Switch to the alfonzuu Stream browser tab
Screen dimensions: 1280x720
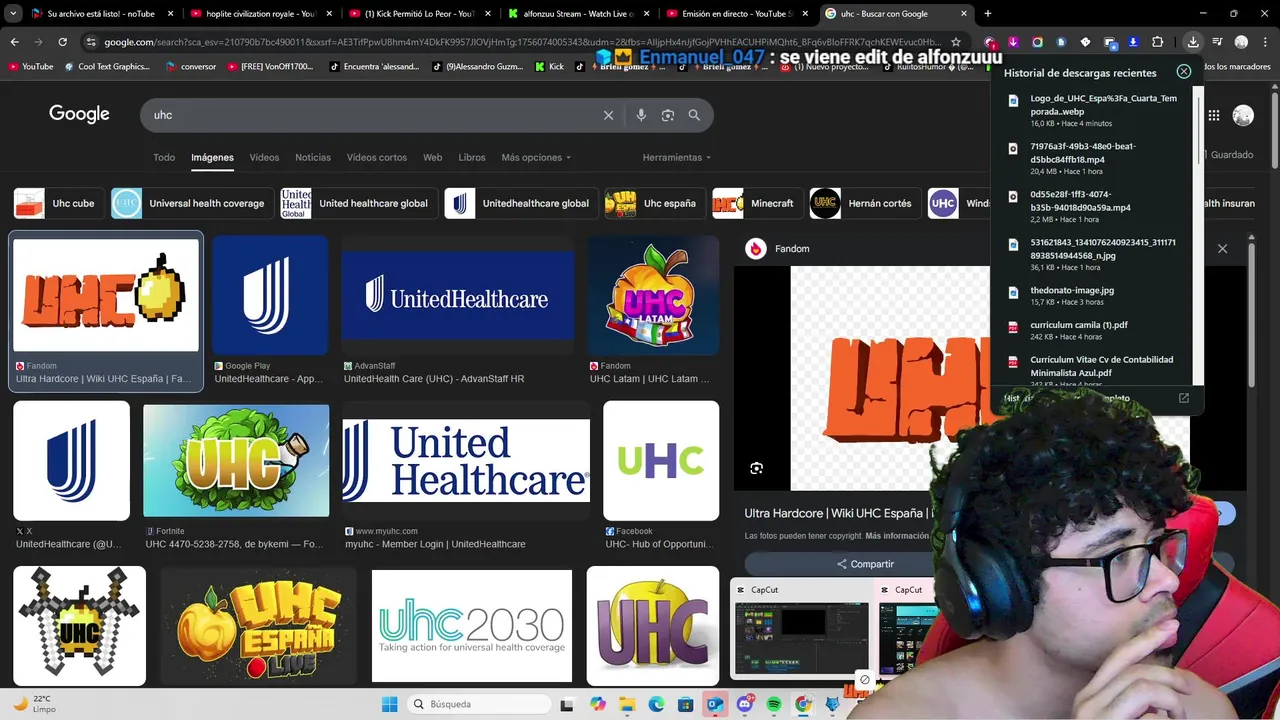[x=577, y=14]
